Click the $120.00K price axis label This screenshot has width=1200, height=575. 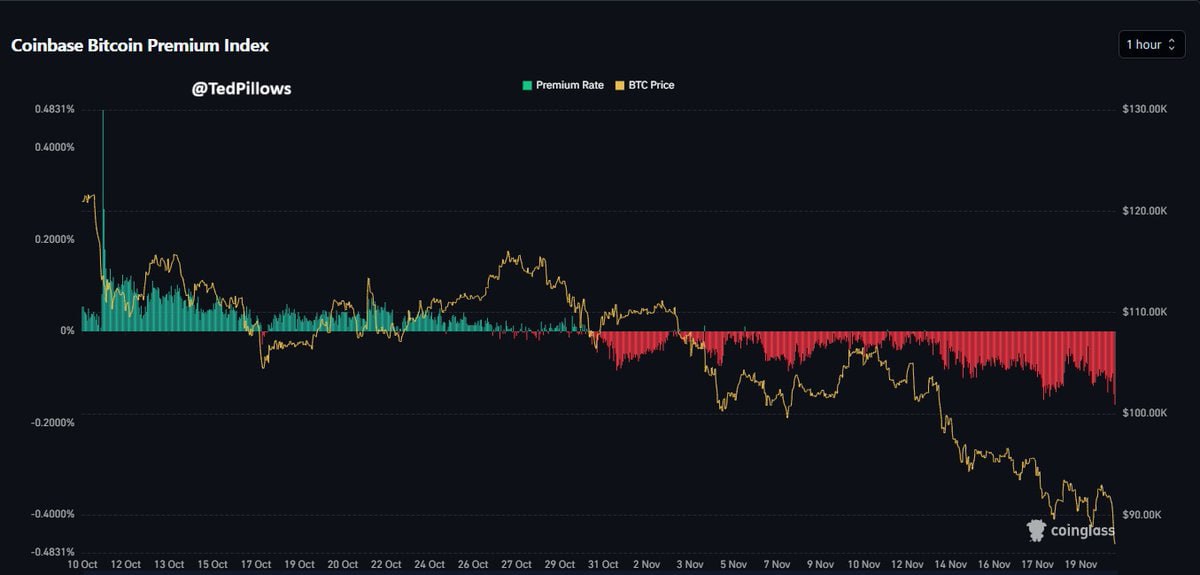pyautogui.click(x=1145, y=211)
